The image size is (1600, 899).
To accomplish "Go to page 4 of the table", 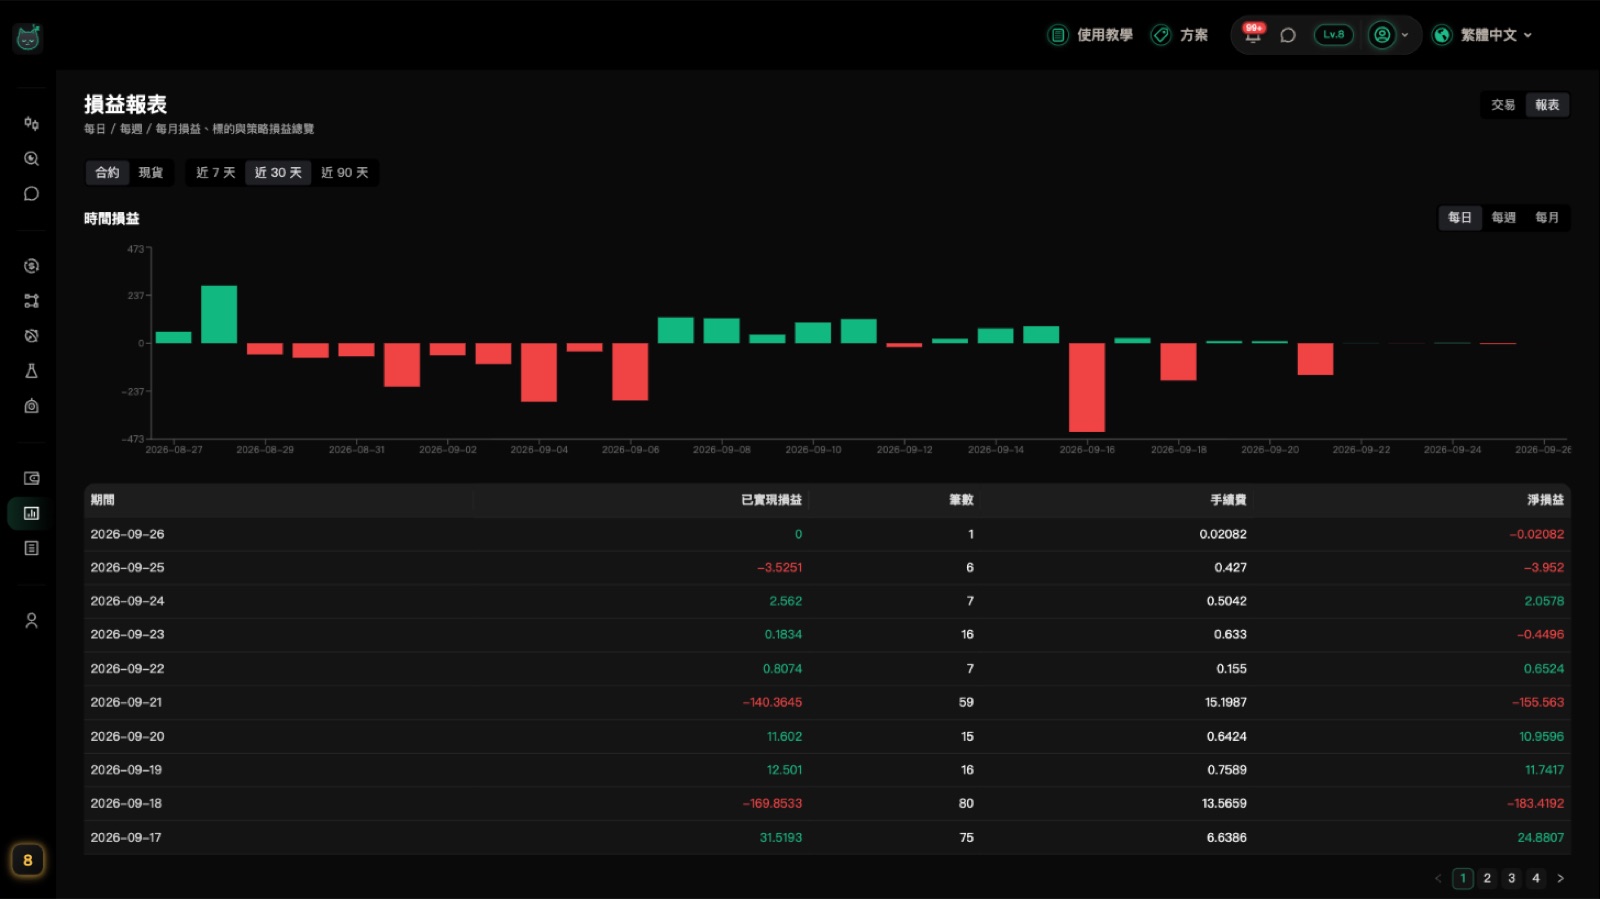I will [1536, 878].
